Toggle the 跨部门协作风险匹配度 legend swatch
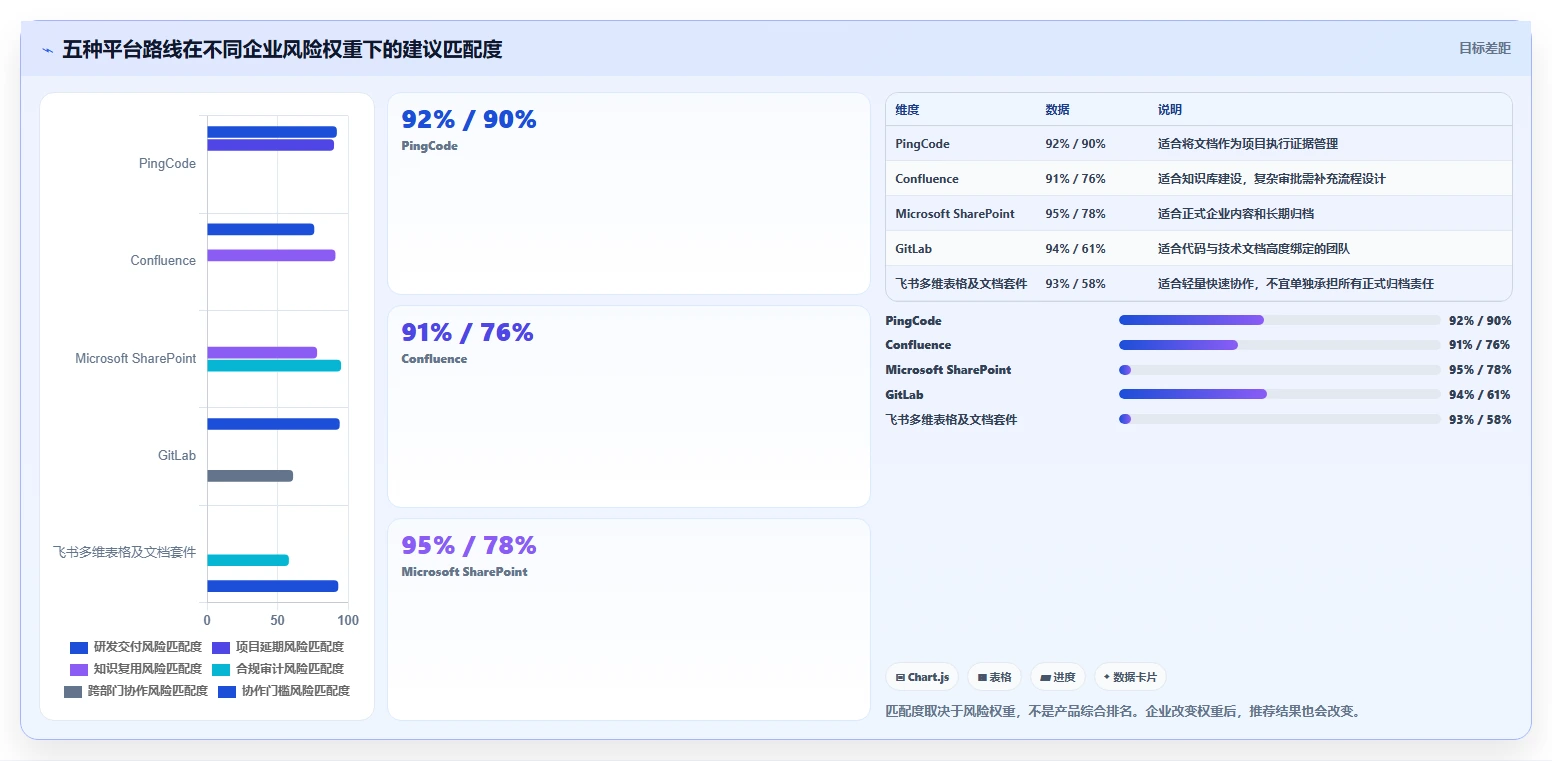The width and height of the screenshot is (1552, 761). (73, 691)
